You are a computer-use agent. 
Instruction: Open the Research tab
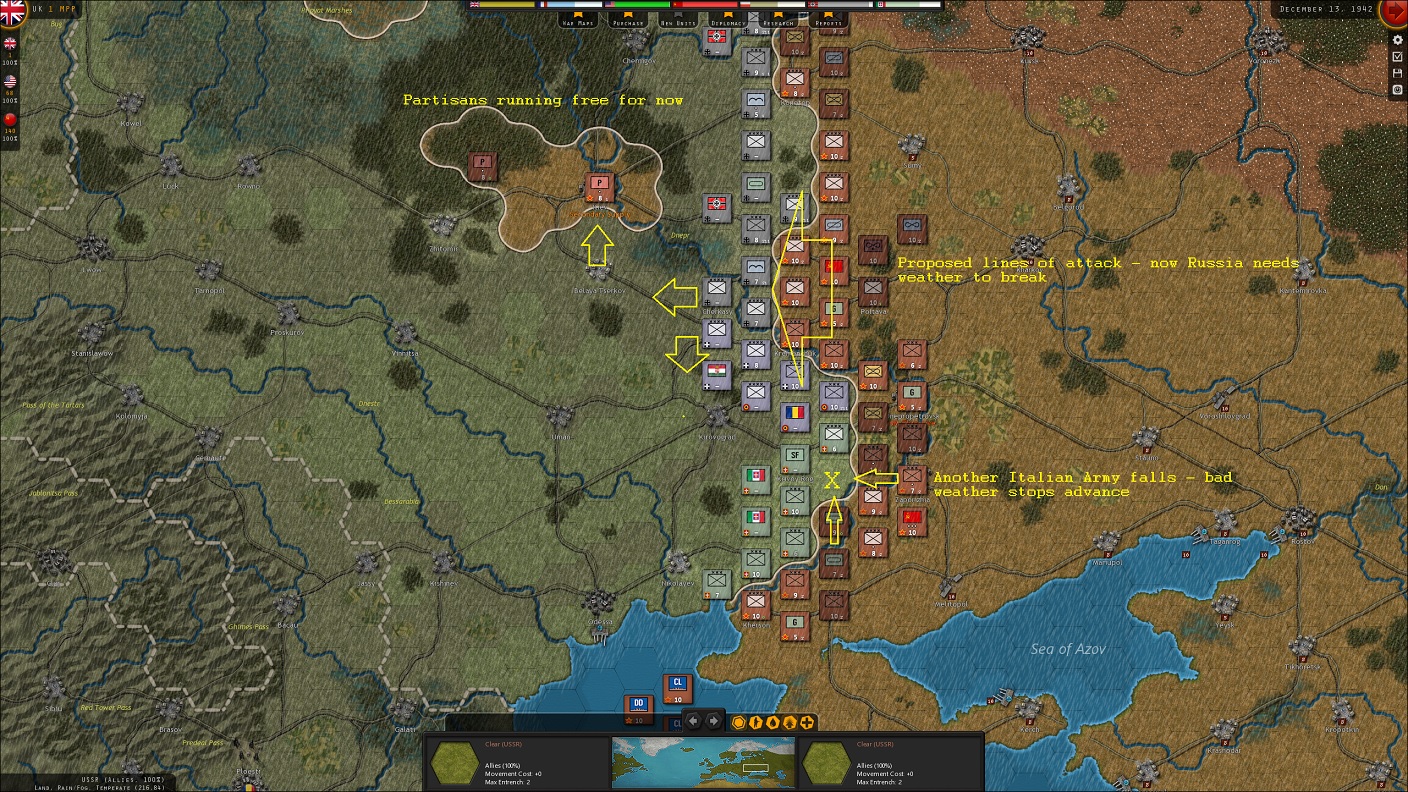tap(779, 21)
